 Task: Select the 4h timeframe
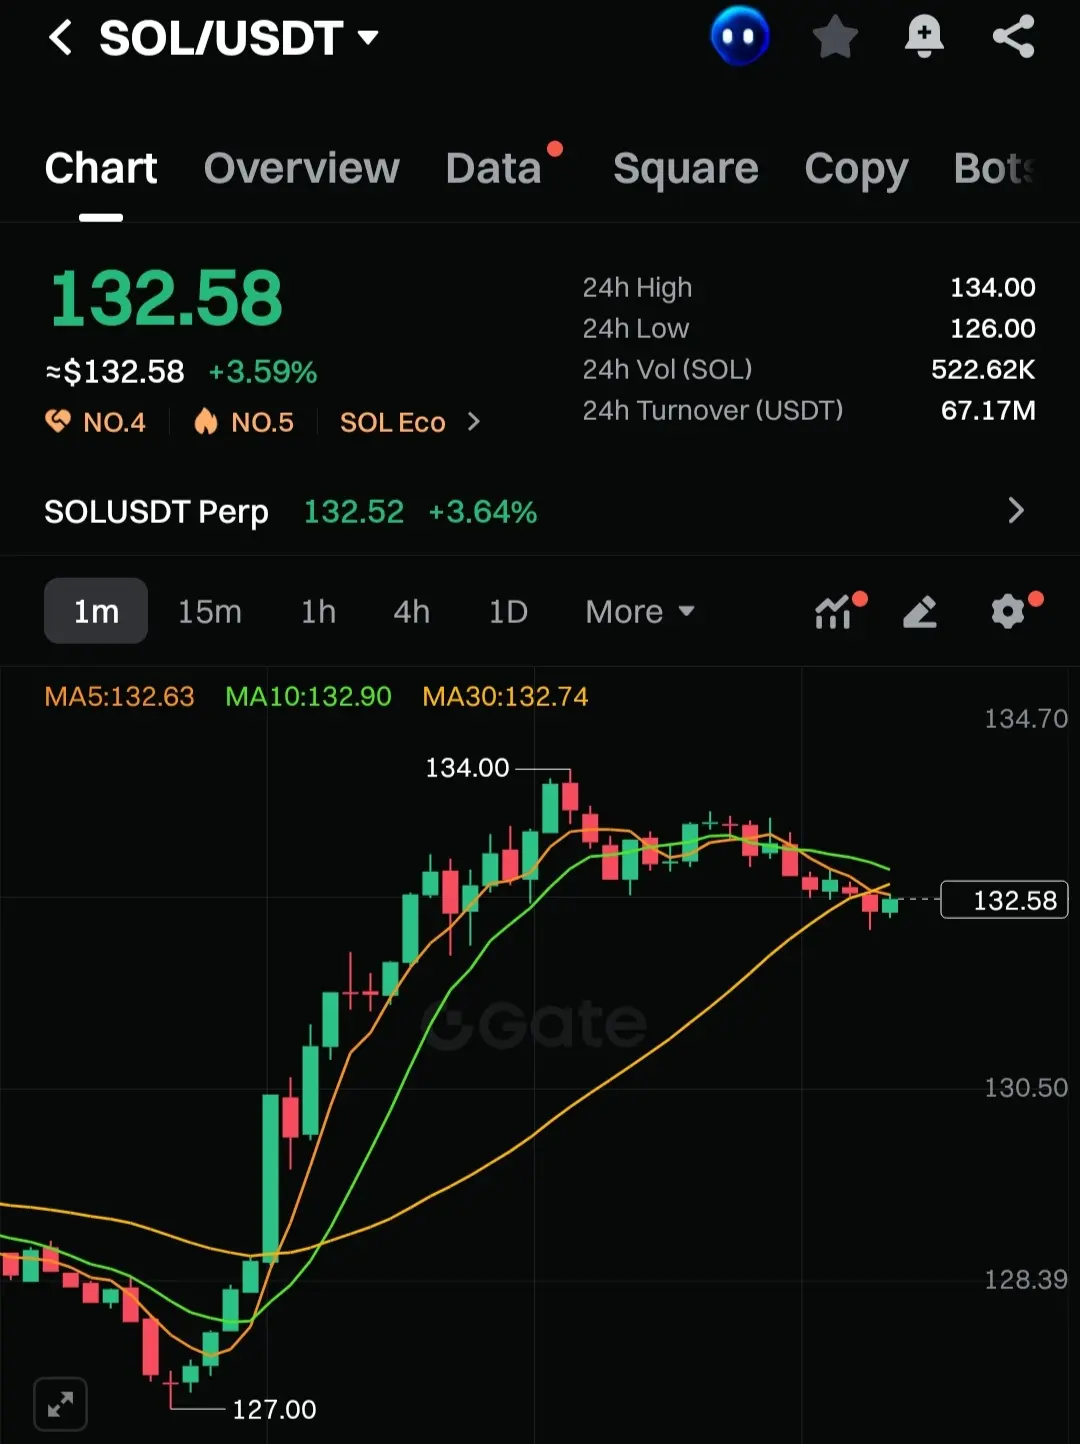click(x=411, y=611)
